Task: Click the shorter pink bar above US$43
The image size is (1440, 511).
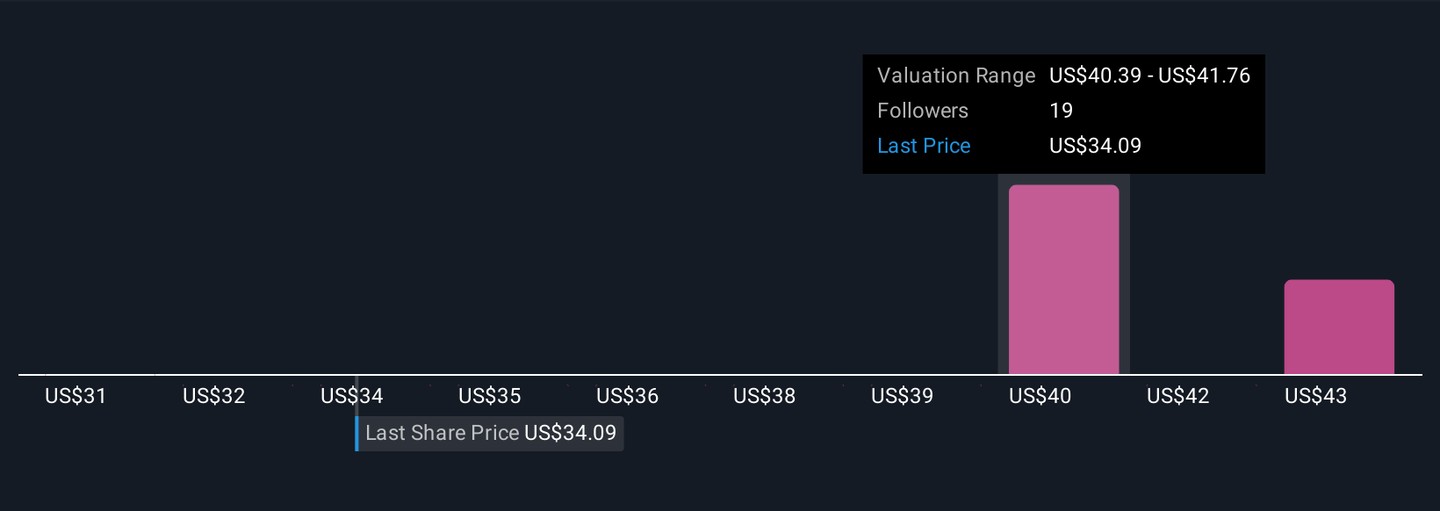Action: (x=1338, y=327)
